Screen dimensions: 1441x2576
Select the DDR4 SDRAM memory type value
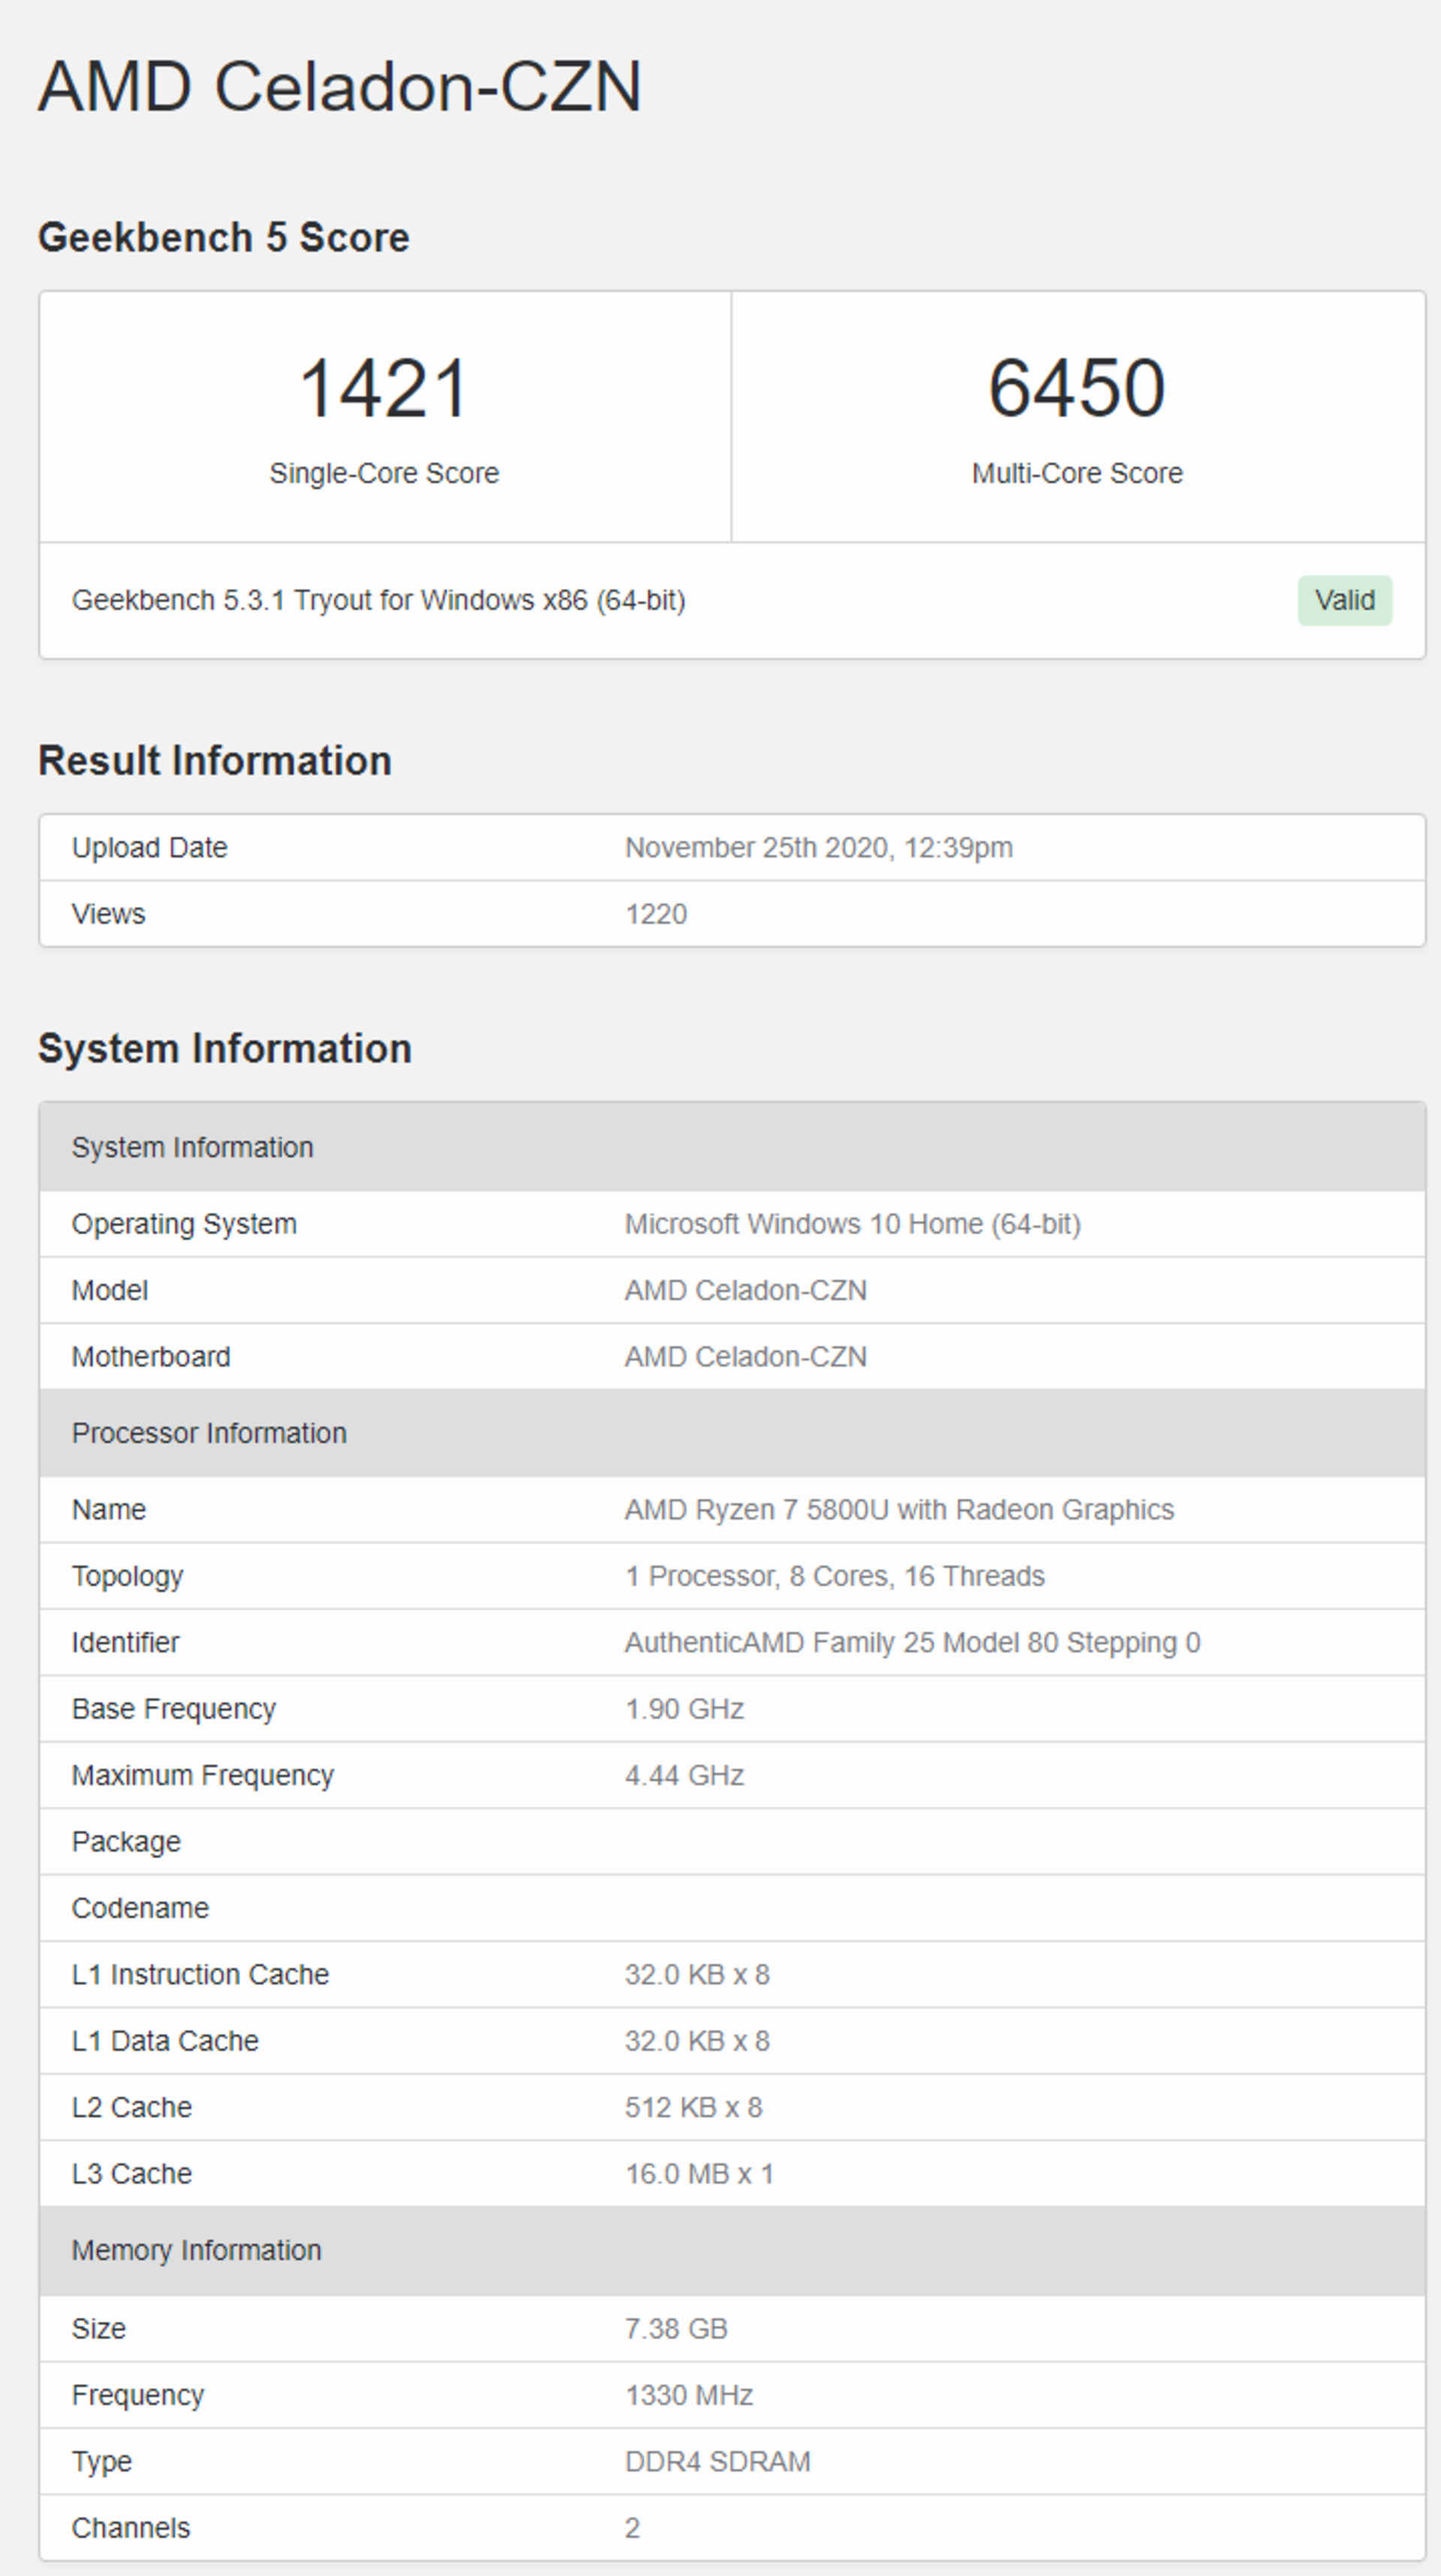click(718, 2461)
